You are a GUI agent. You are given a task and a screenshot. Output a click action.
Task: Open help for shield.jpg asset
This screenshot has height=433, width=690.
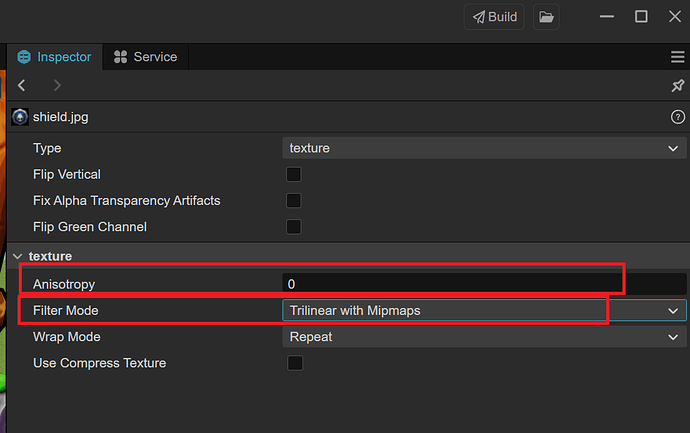click(677, 117)
